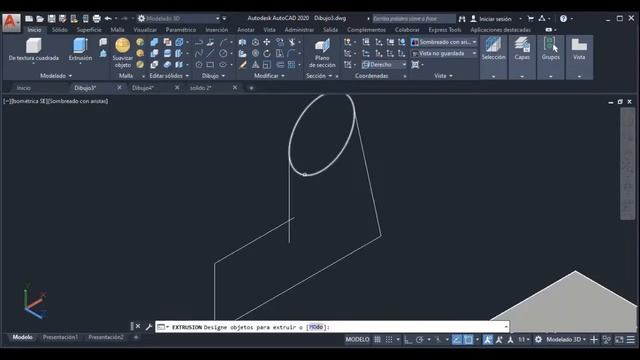Click the Save icon in quick access toolbar
640x360 pixels.
51,18
